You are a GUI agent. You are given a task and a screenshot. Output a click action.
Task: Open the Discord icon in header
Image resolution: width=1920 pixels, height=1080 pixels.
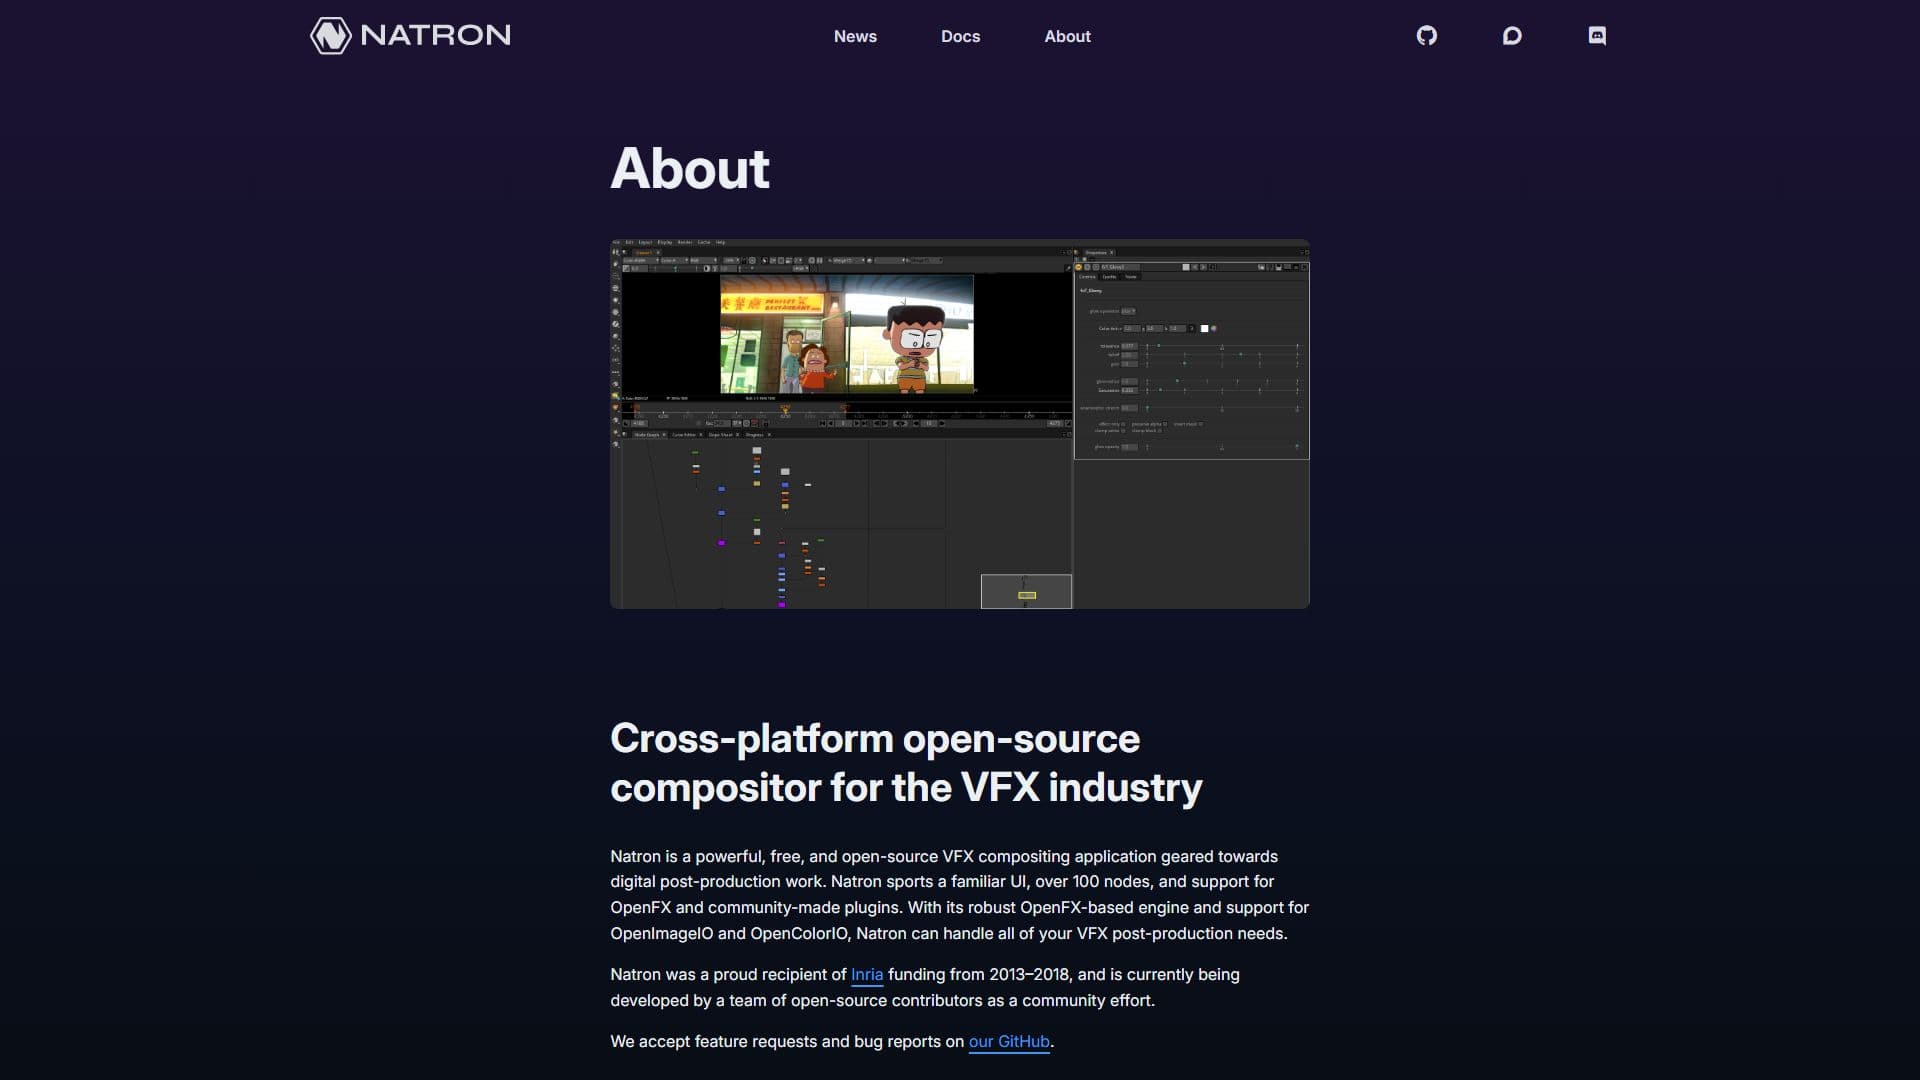[x=1597, y=36]
